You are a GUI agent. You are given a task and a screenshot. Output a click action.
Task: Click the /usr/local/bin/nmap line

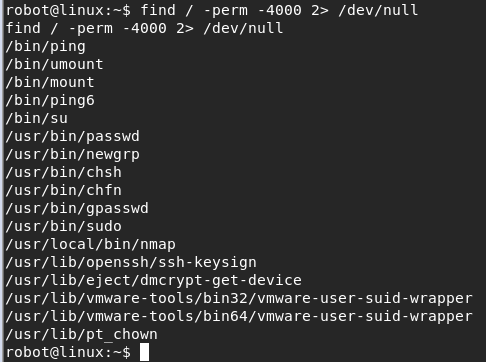pos(91,244)
